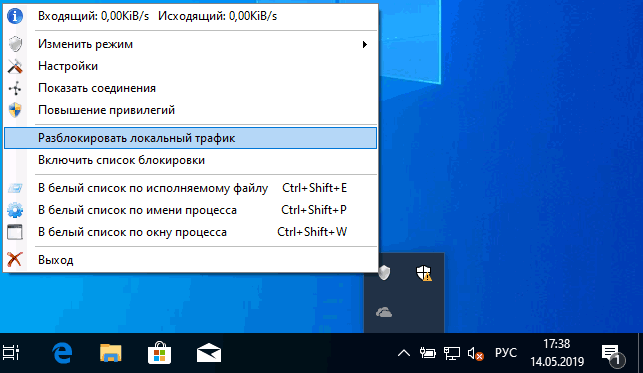The width and height of the screenshot is (643, 373).
Task: Click the red X icon next to Выход
Action: point(15,259)
